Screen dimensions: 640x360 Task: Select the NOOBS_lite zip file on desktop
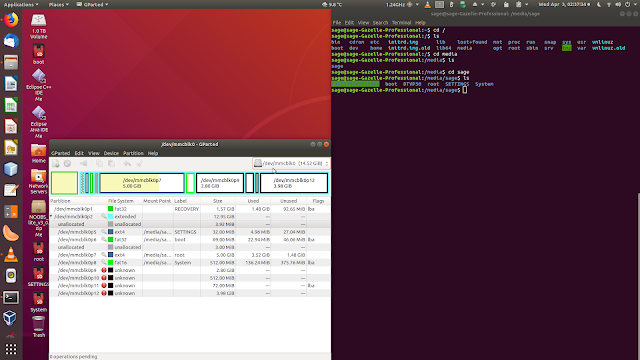point(38,219)
